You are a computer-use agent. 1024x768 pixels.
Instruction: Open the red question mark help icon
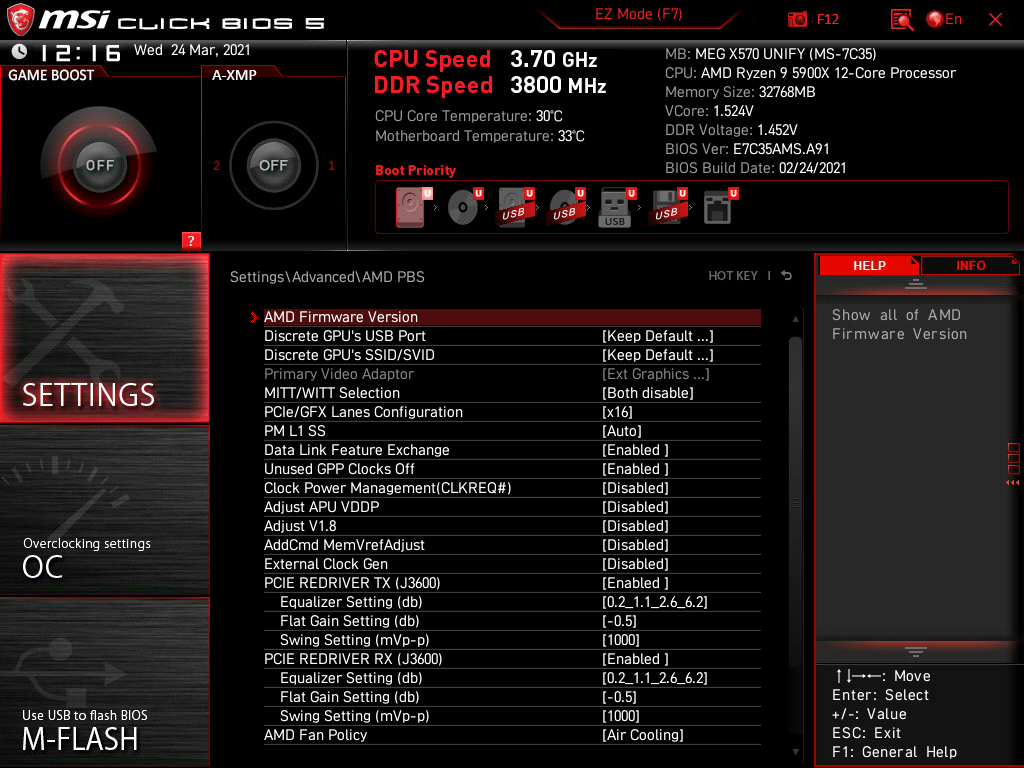click(x=191, y=240)
